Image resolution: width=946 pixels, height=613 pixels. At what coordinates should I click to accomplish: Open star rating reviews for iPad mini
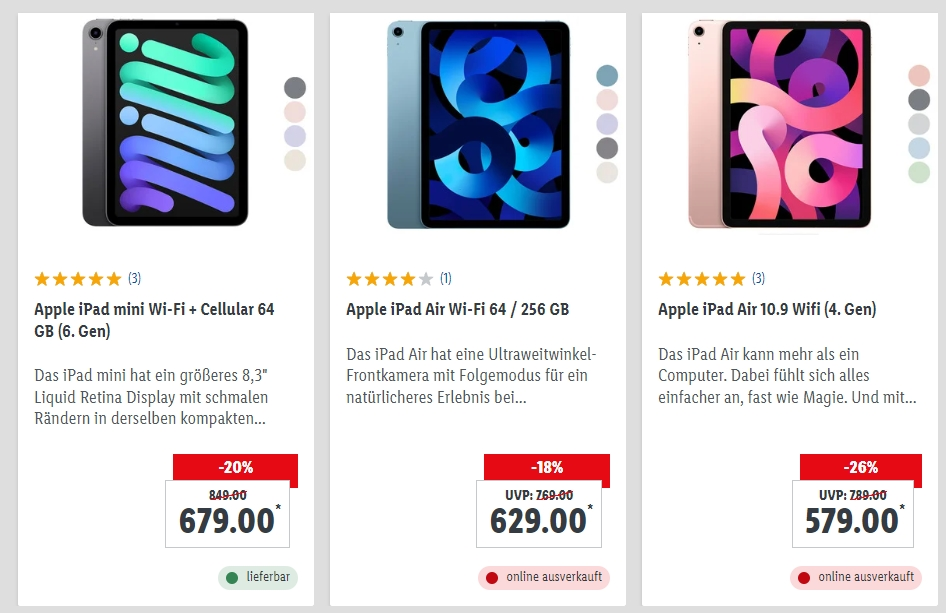coord(87,279)
